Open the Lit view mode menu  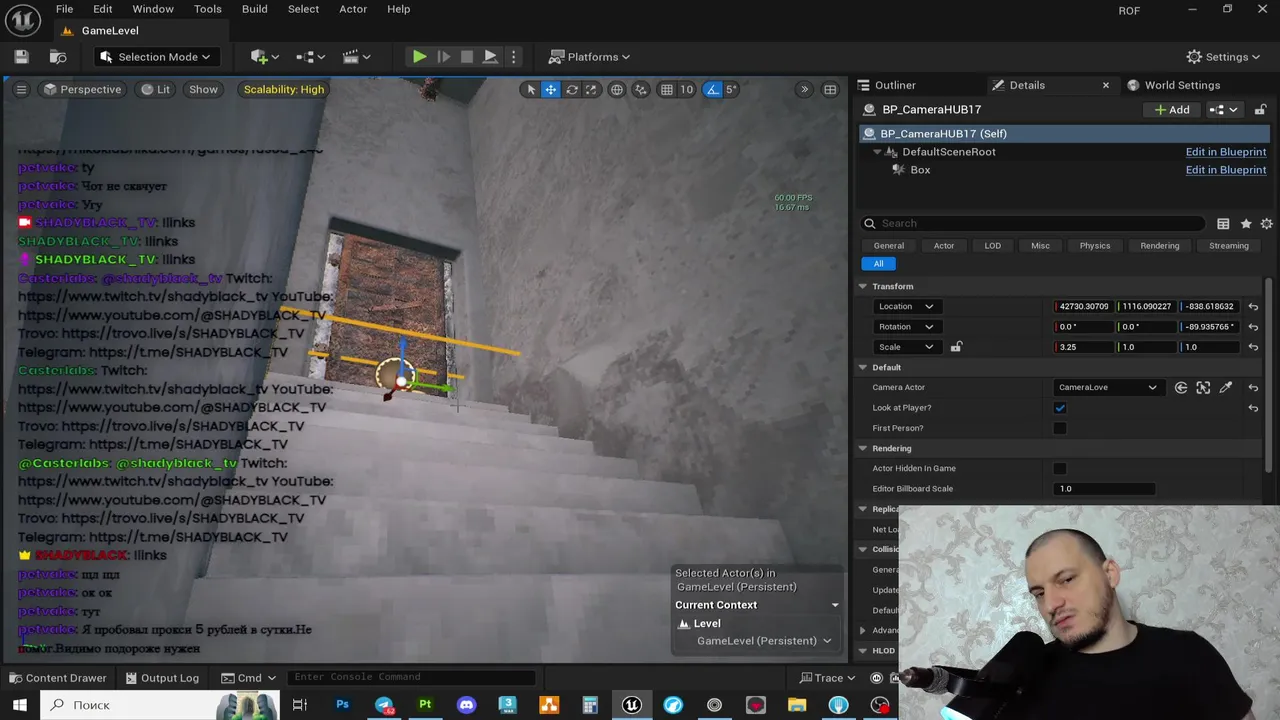tap(155, 89)
